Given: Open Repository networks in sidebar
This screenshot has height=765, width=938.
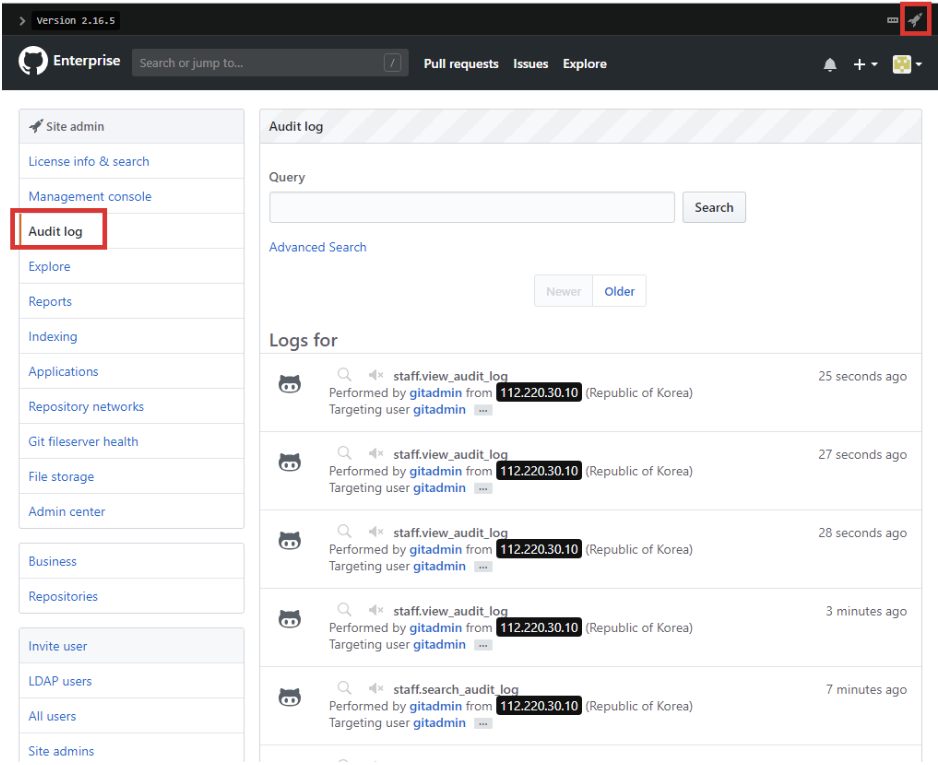Looking at the screenshot, I should point(86,407).
